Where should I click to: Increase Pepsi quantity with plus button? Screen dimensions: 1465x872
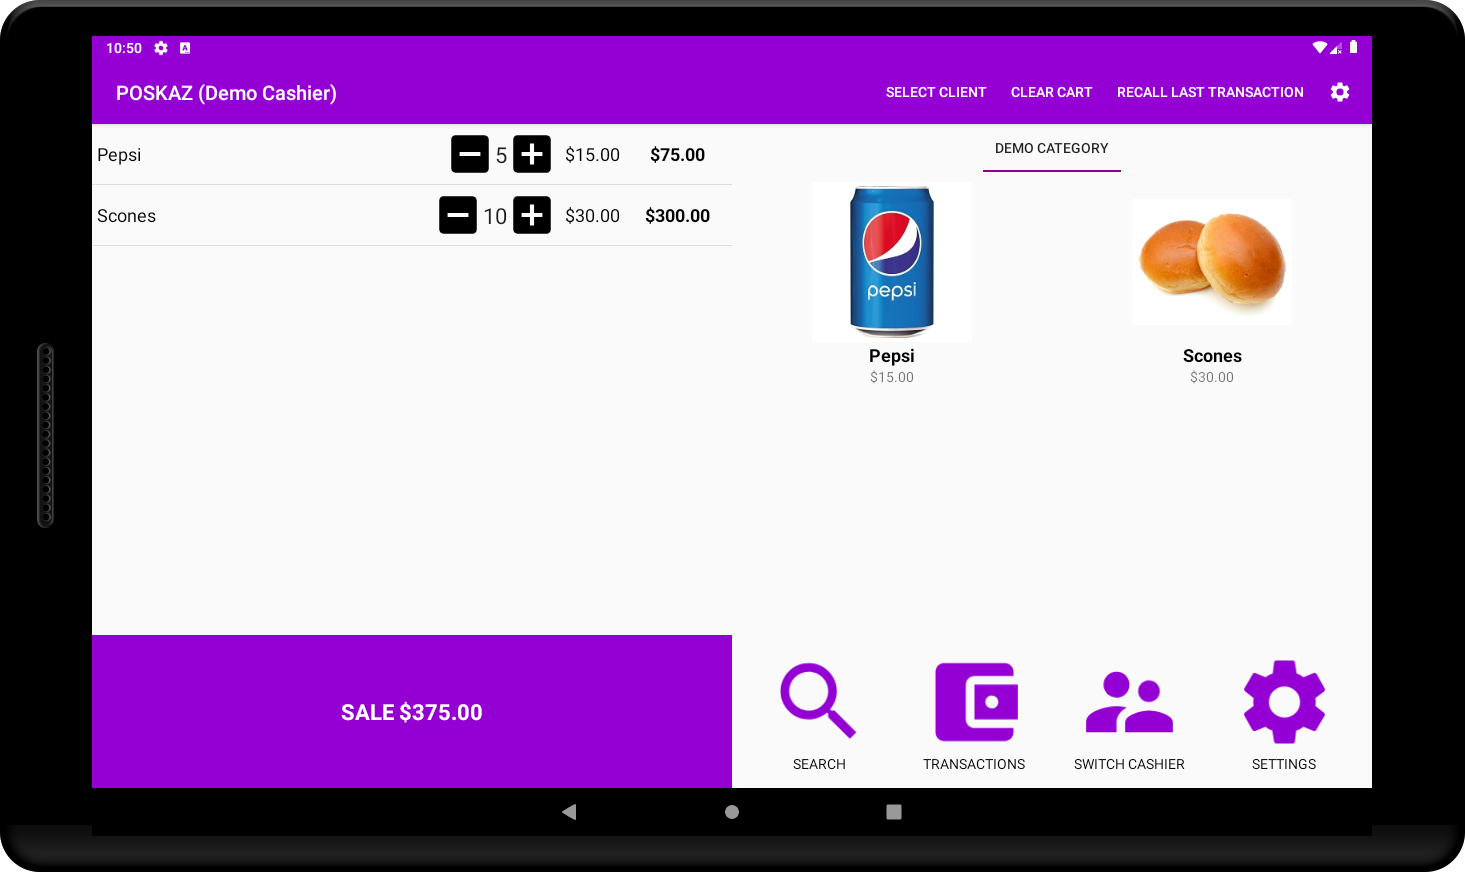[532, 154]
